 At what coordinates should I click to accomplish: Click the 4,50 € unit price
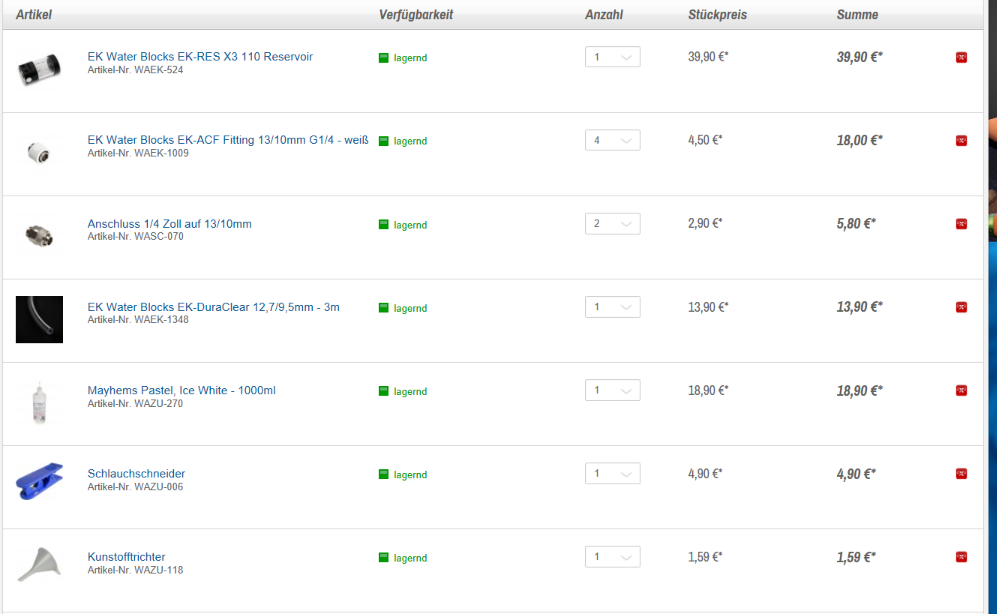point(705,140)
